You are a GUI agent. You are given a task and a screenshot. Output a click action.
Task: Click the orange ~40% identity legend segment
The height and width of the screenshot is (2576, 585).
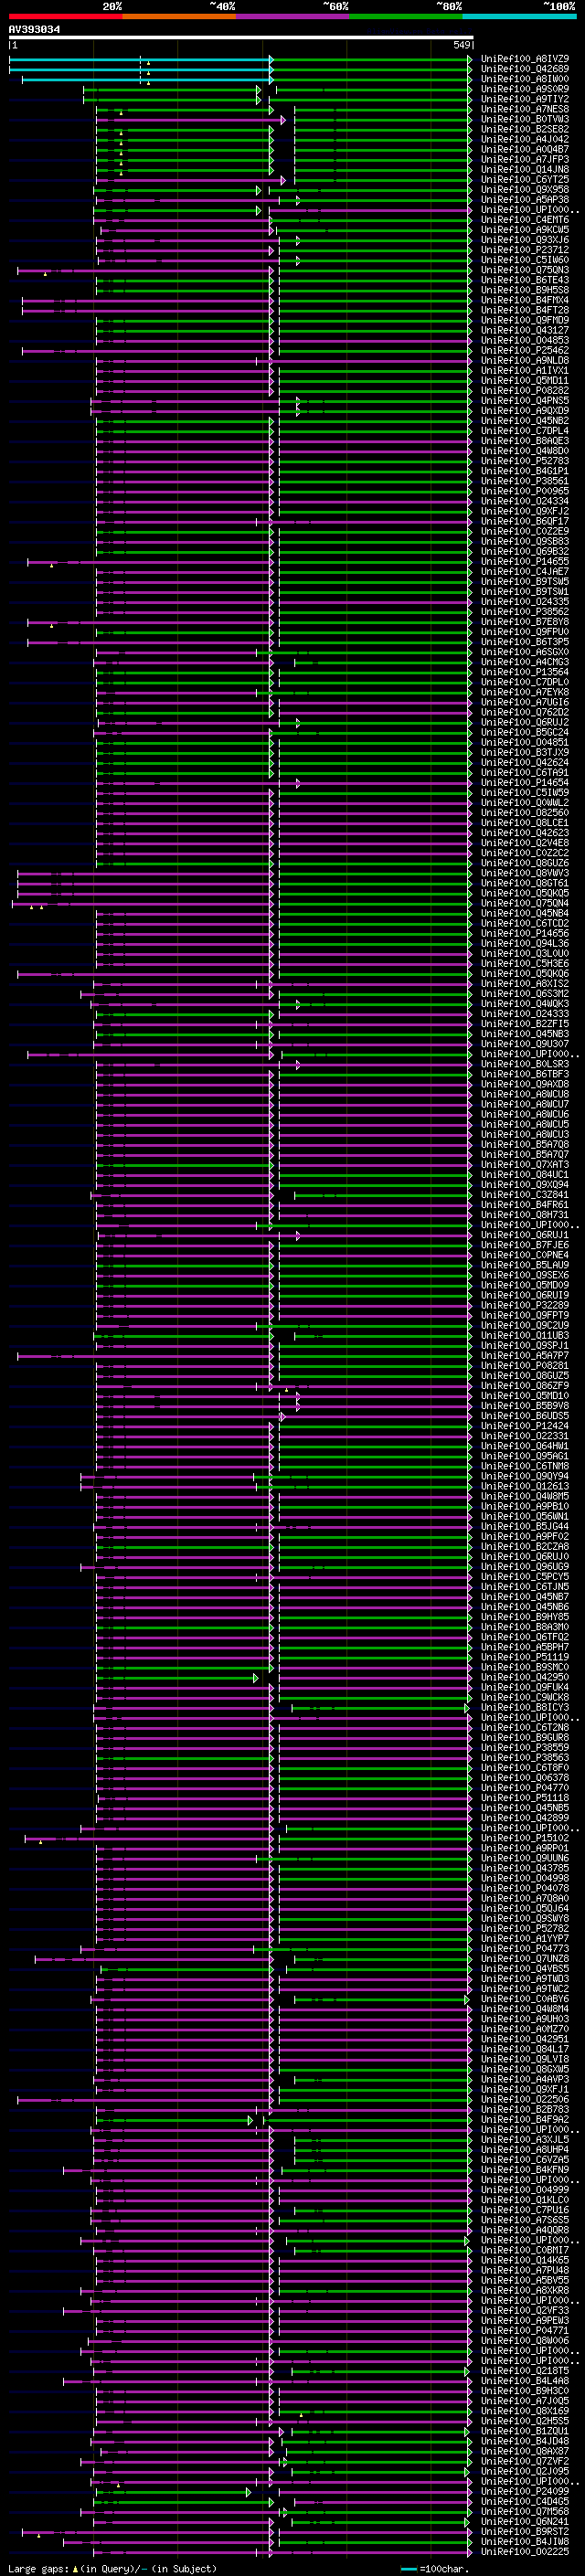179,16
